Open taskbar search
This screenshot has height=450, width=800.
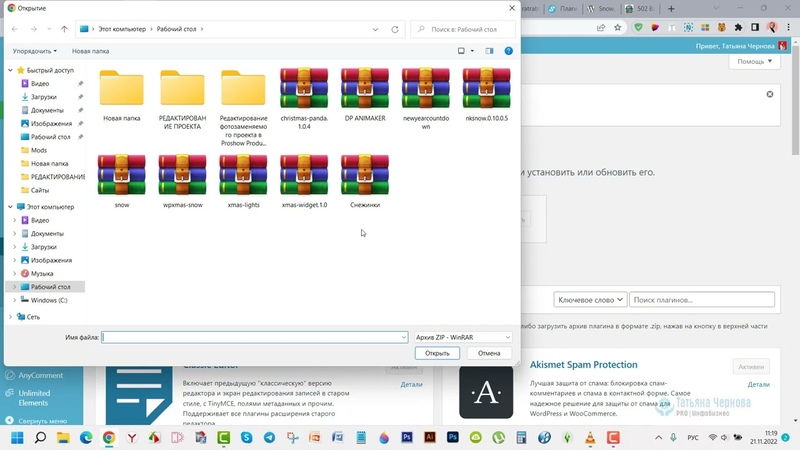tap(40, 438)
